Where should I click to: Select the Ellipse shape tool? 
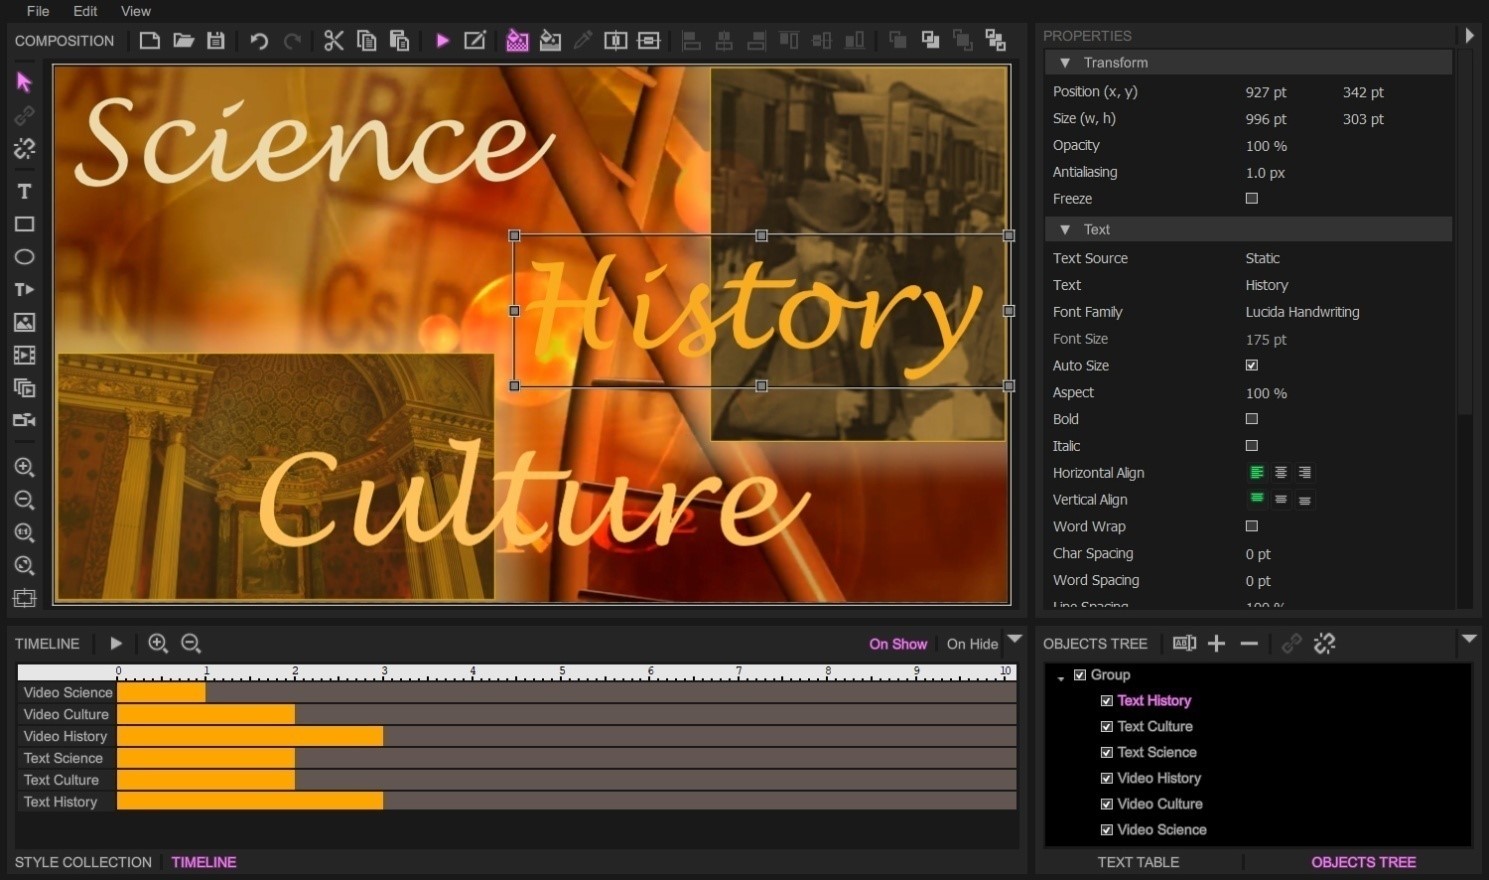pyautogui.click(x=24, y=257)
